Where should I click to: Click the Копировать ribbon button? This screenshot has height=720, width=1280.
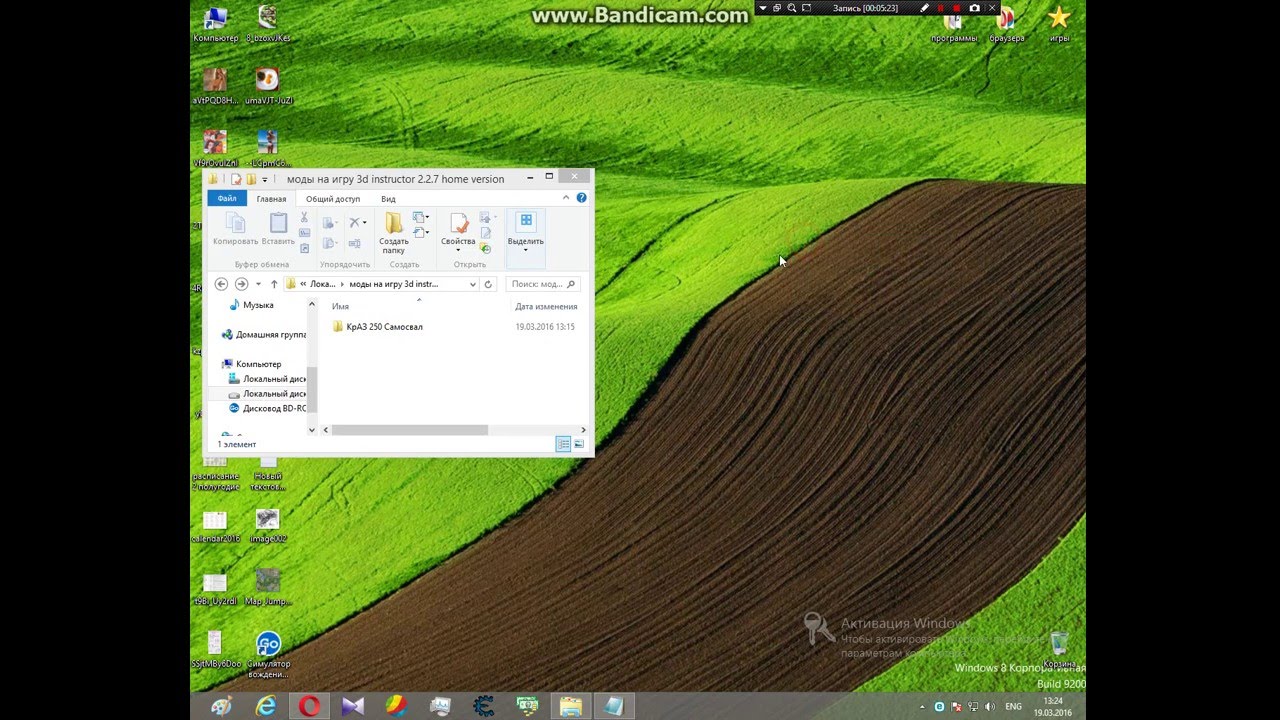tap(235, 229)
